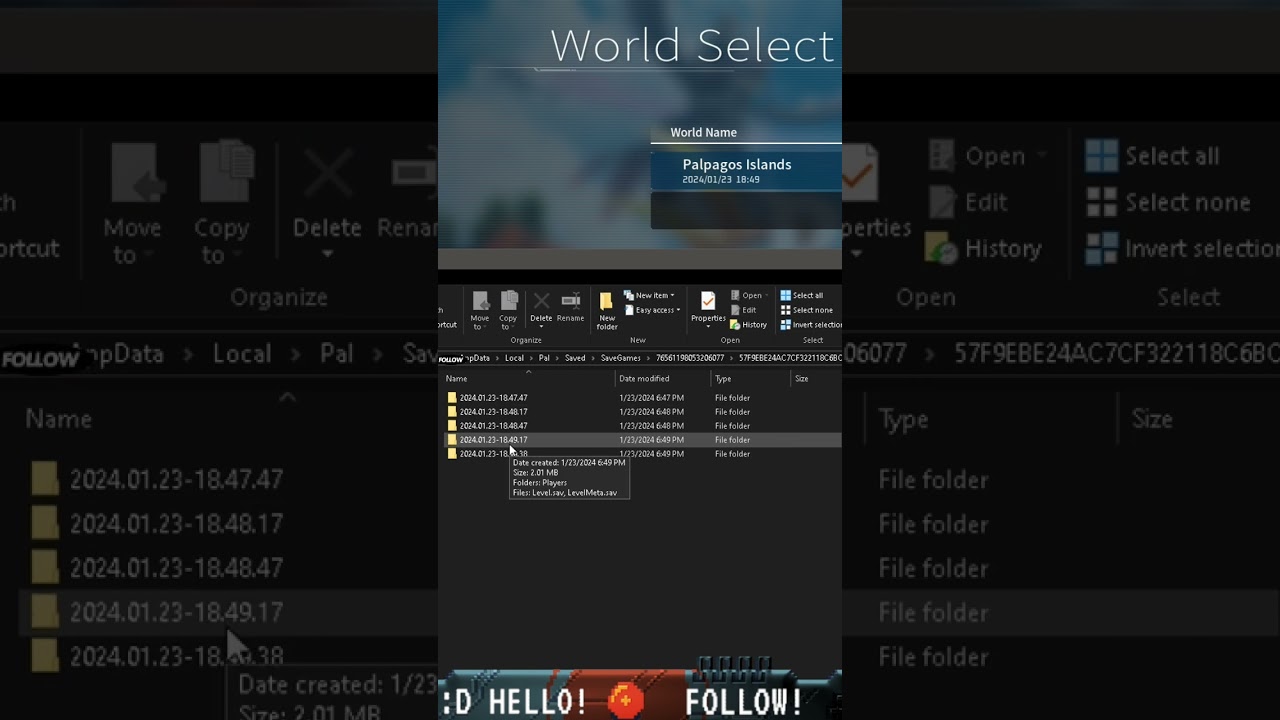Click the Rename ribbon icon
The height and width of the screenshot is (720, 1280).
tap(570, 301)
